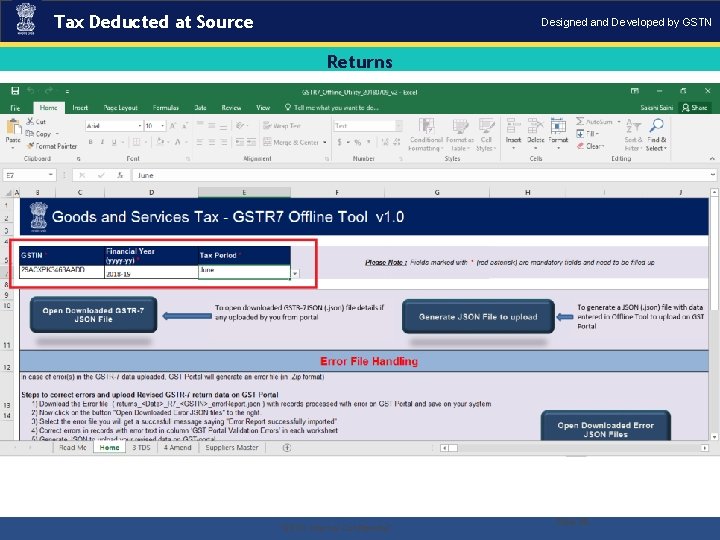
Task: Open Sort & Filter menu
Action: (633, 135)
